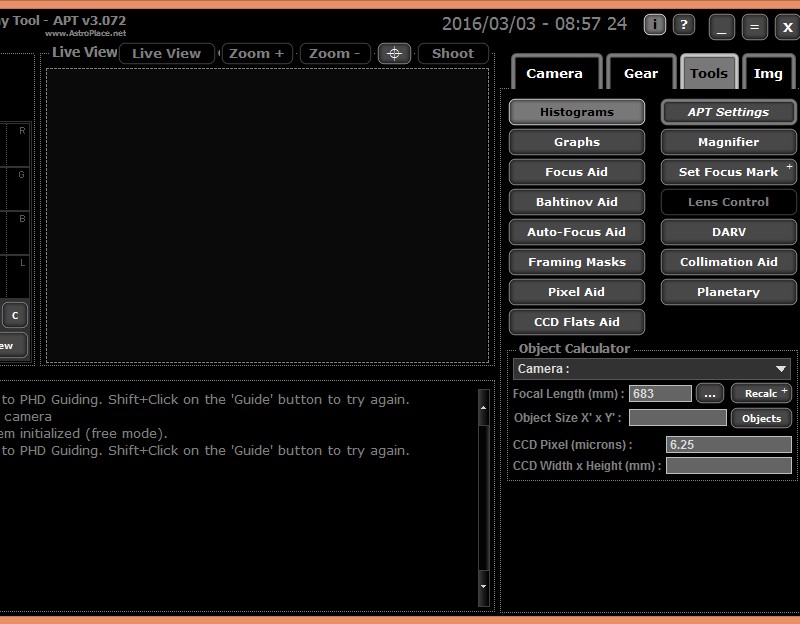Select the Tools tab

click(709, 73)
